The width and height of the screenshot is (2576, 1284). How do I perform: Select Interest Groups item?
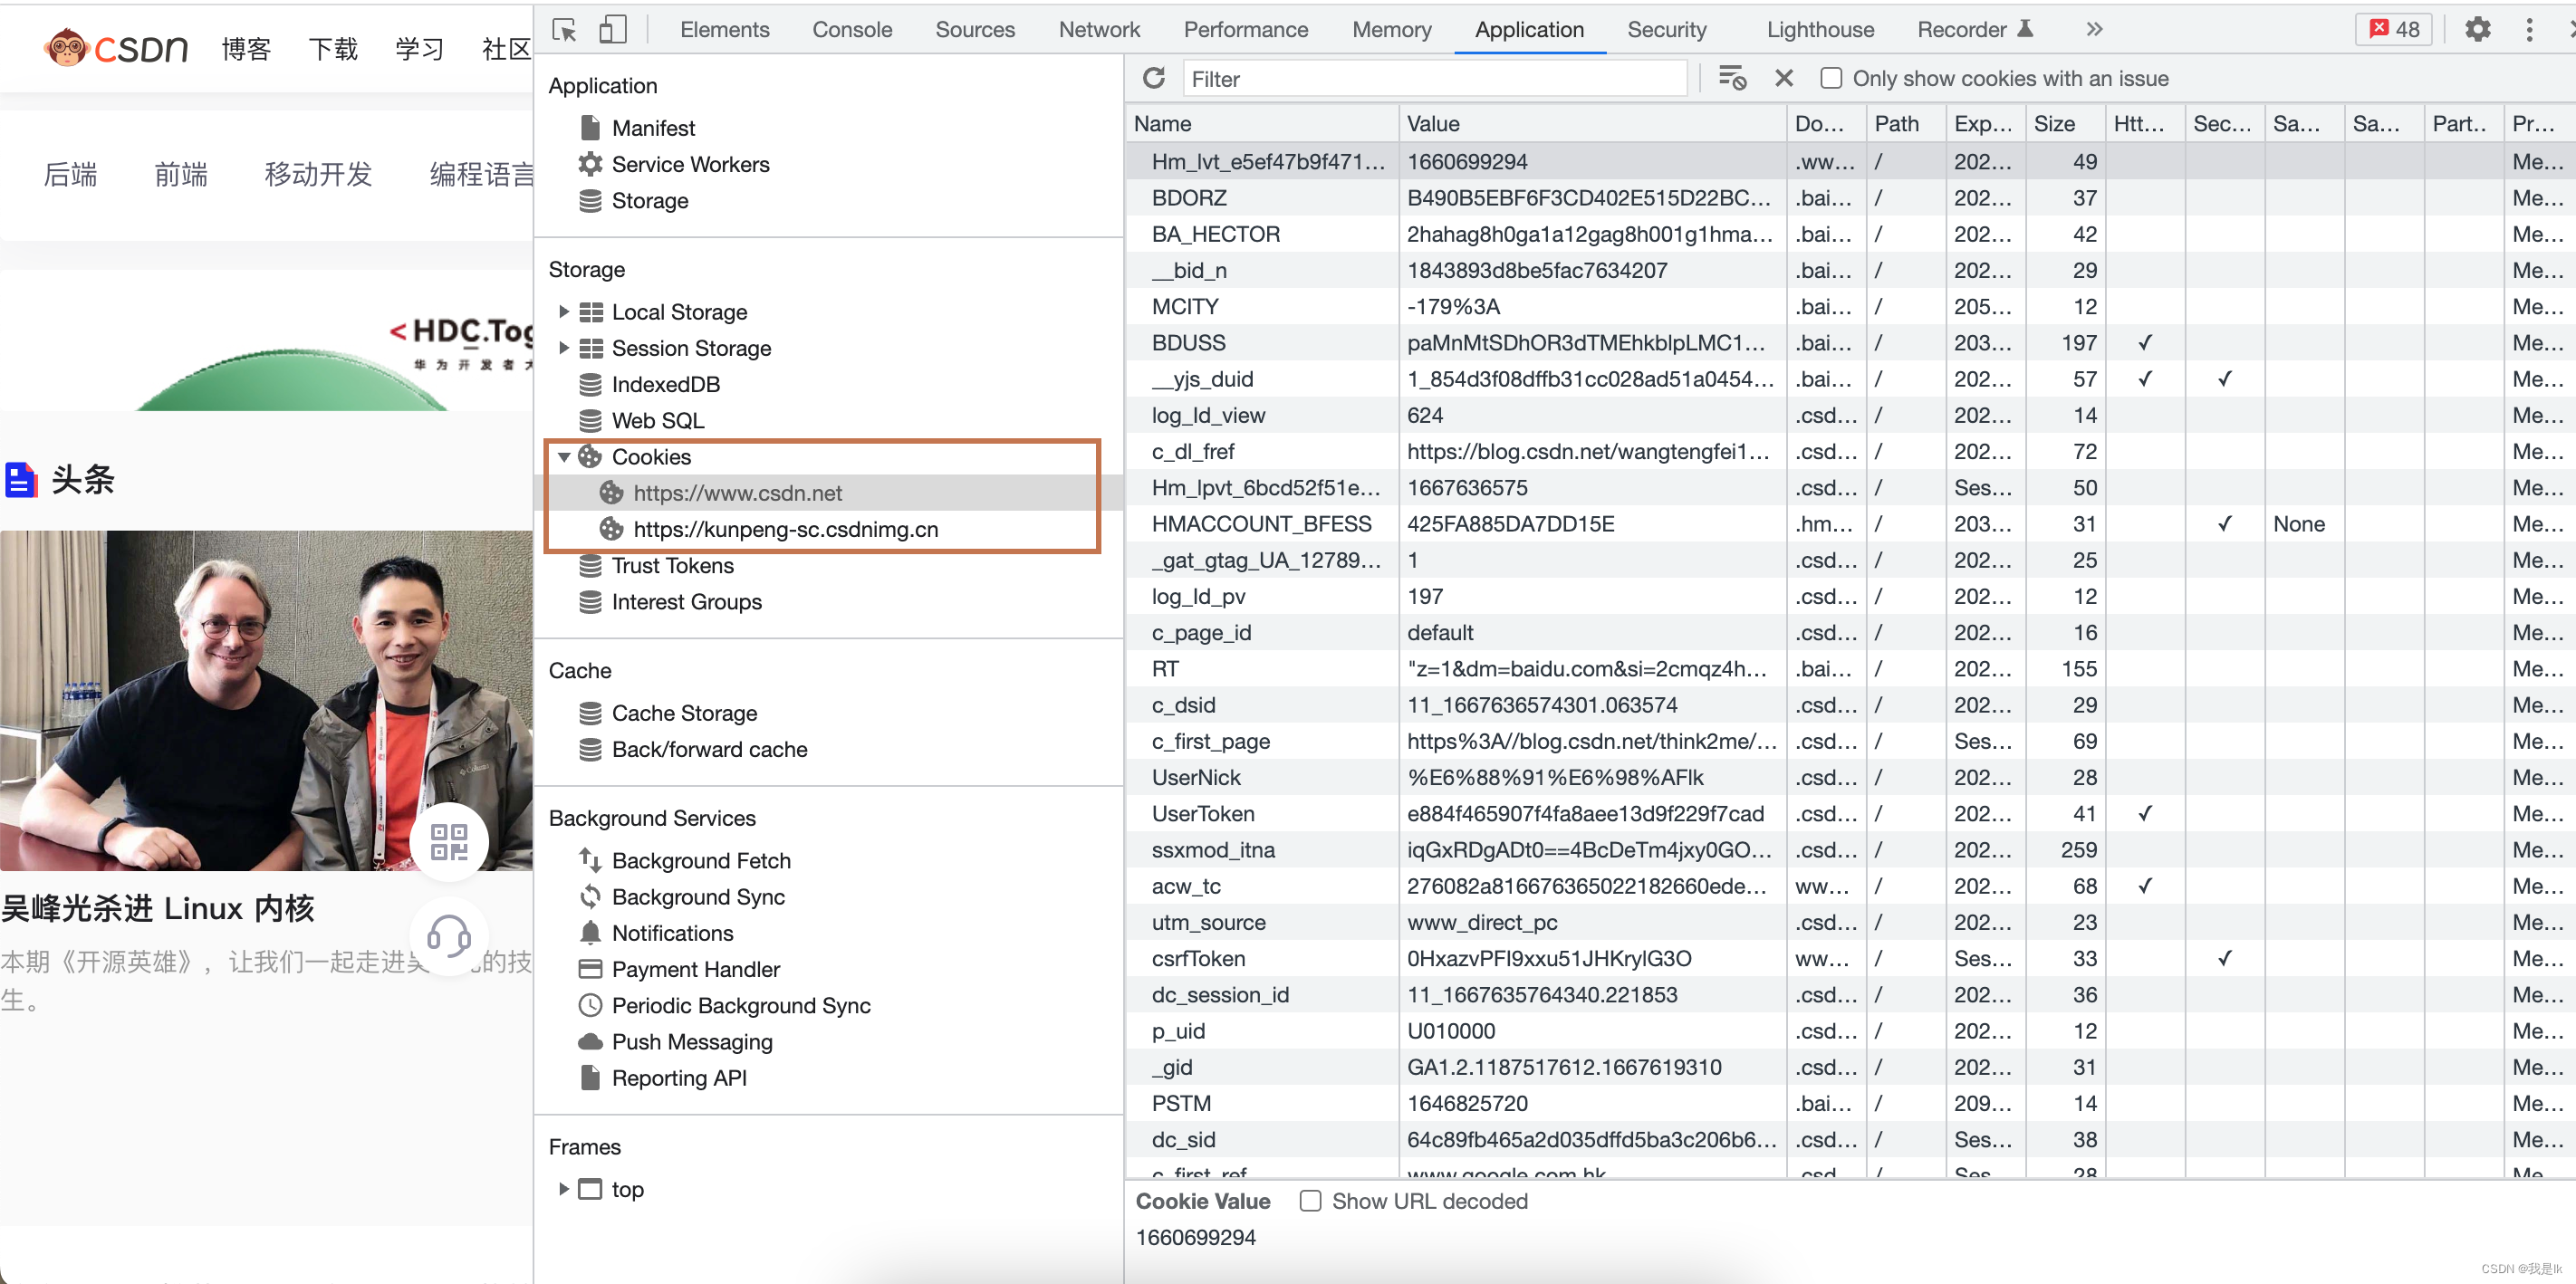pyautogui.click(x=686, y=602)
